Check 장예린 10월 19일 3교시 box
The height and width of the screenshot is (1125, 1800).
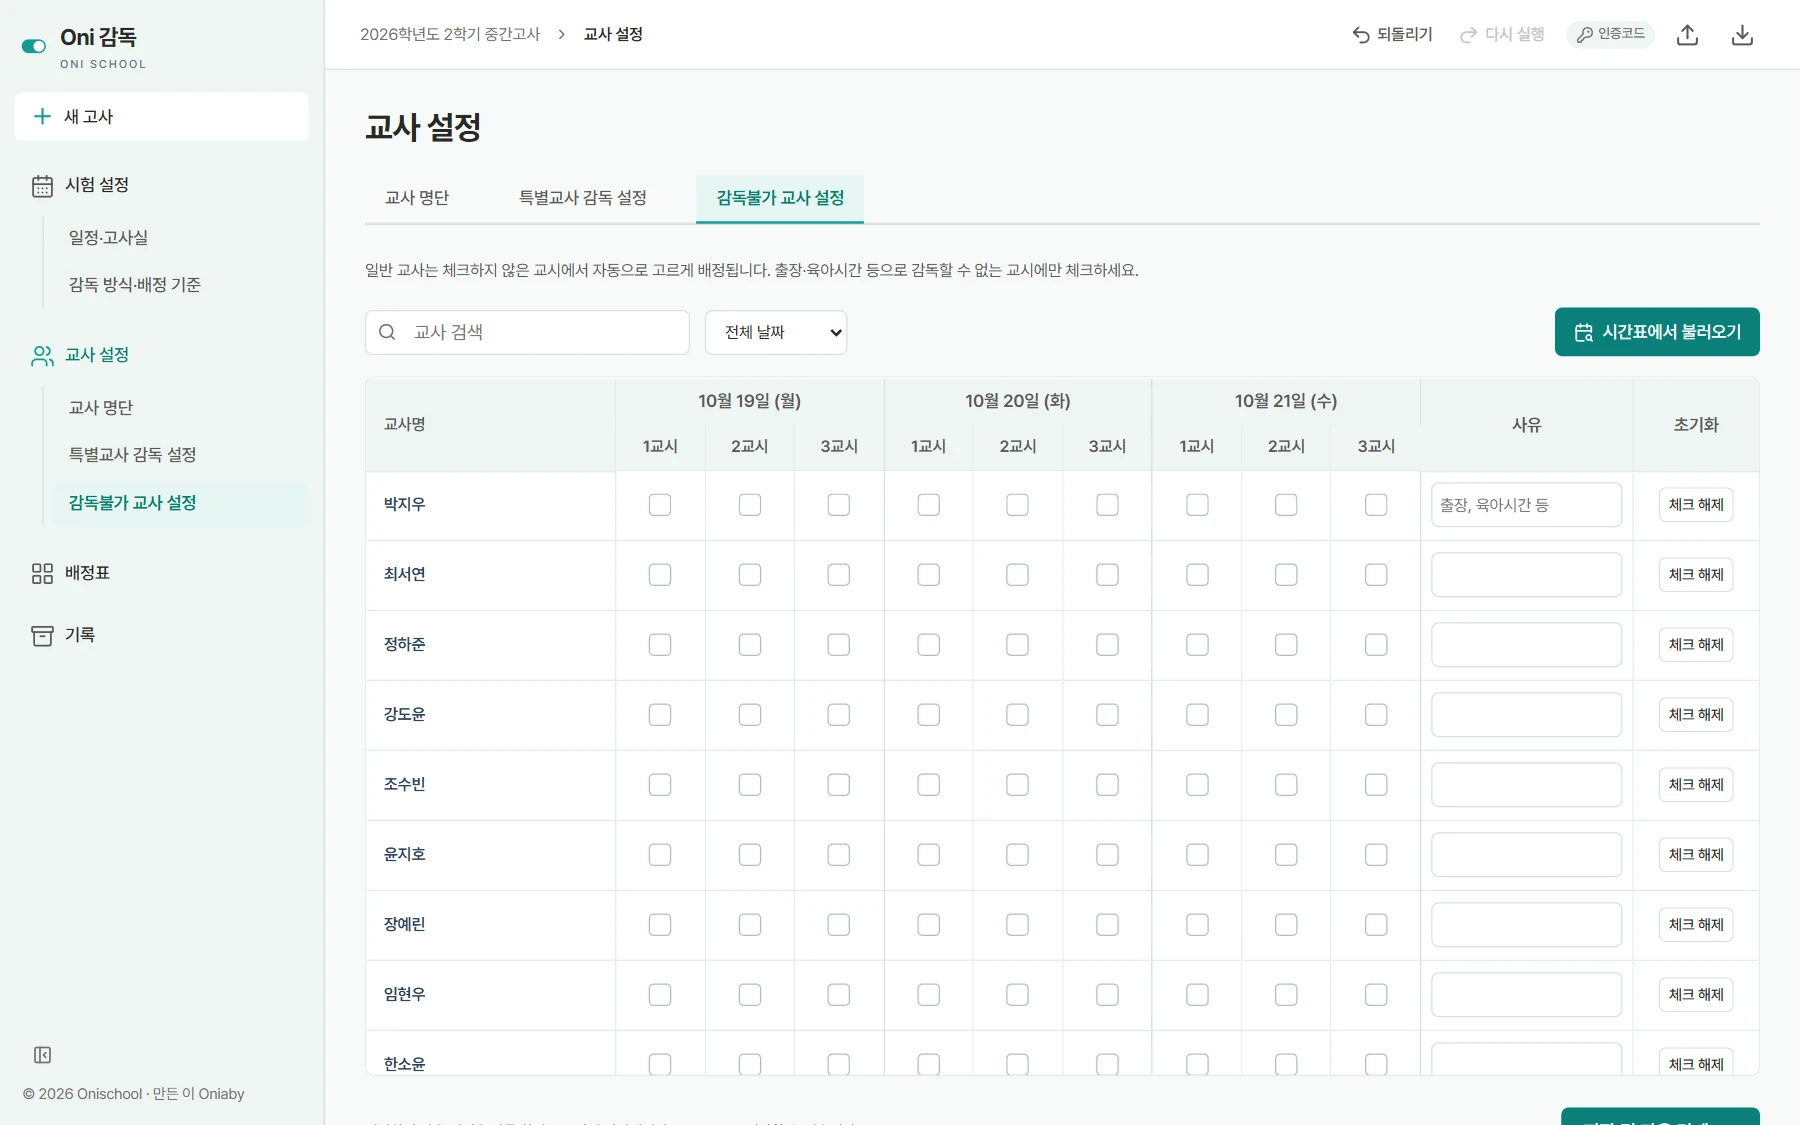(x=839, y=925)
